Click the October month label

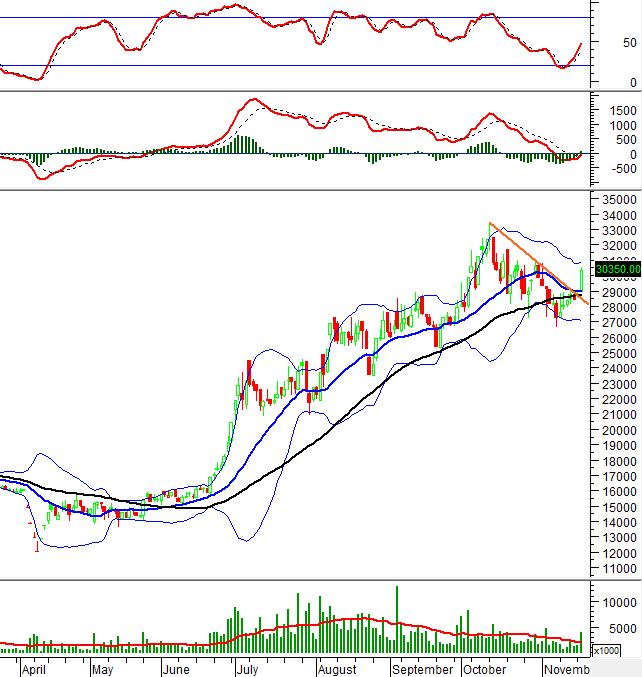coord(486,667)
